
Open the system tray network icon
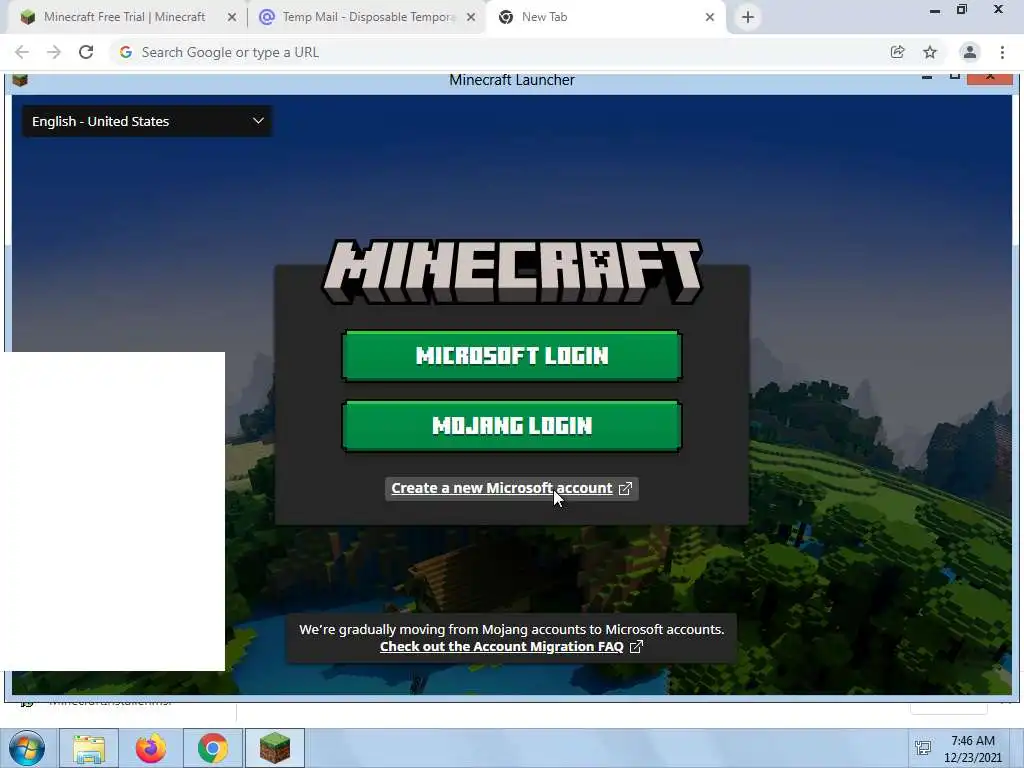923,748
